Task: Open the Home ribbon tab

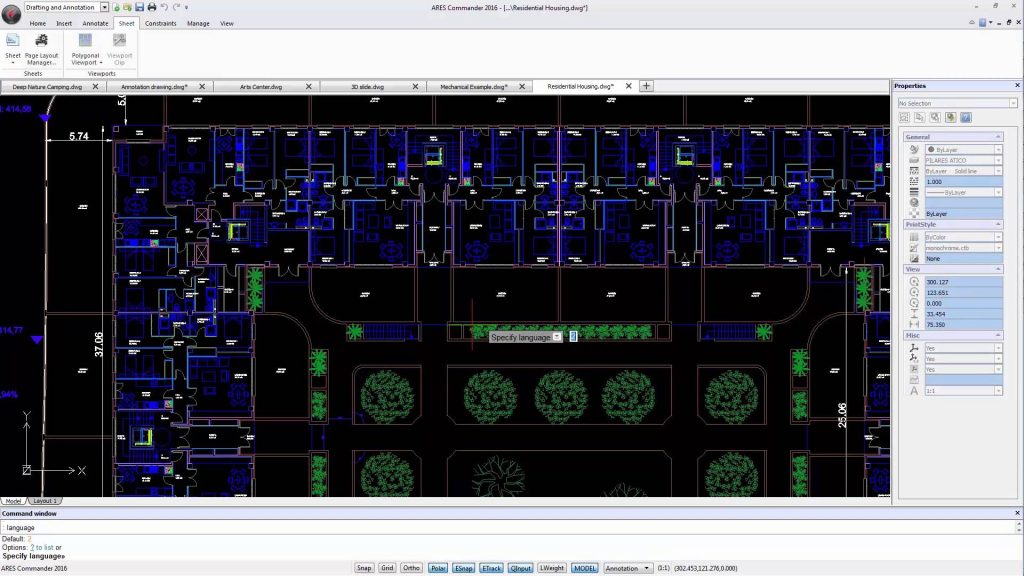Action: [38, 23]
